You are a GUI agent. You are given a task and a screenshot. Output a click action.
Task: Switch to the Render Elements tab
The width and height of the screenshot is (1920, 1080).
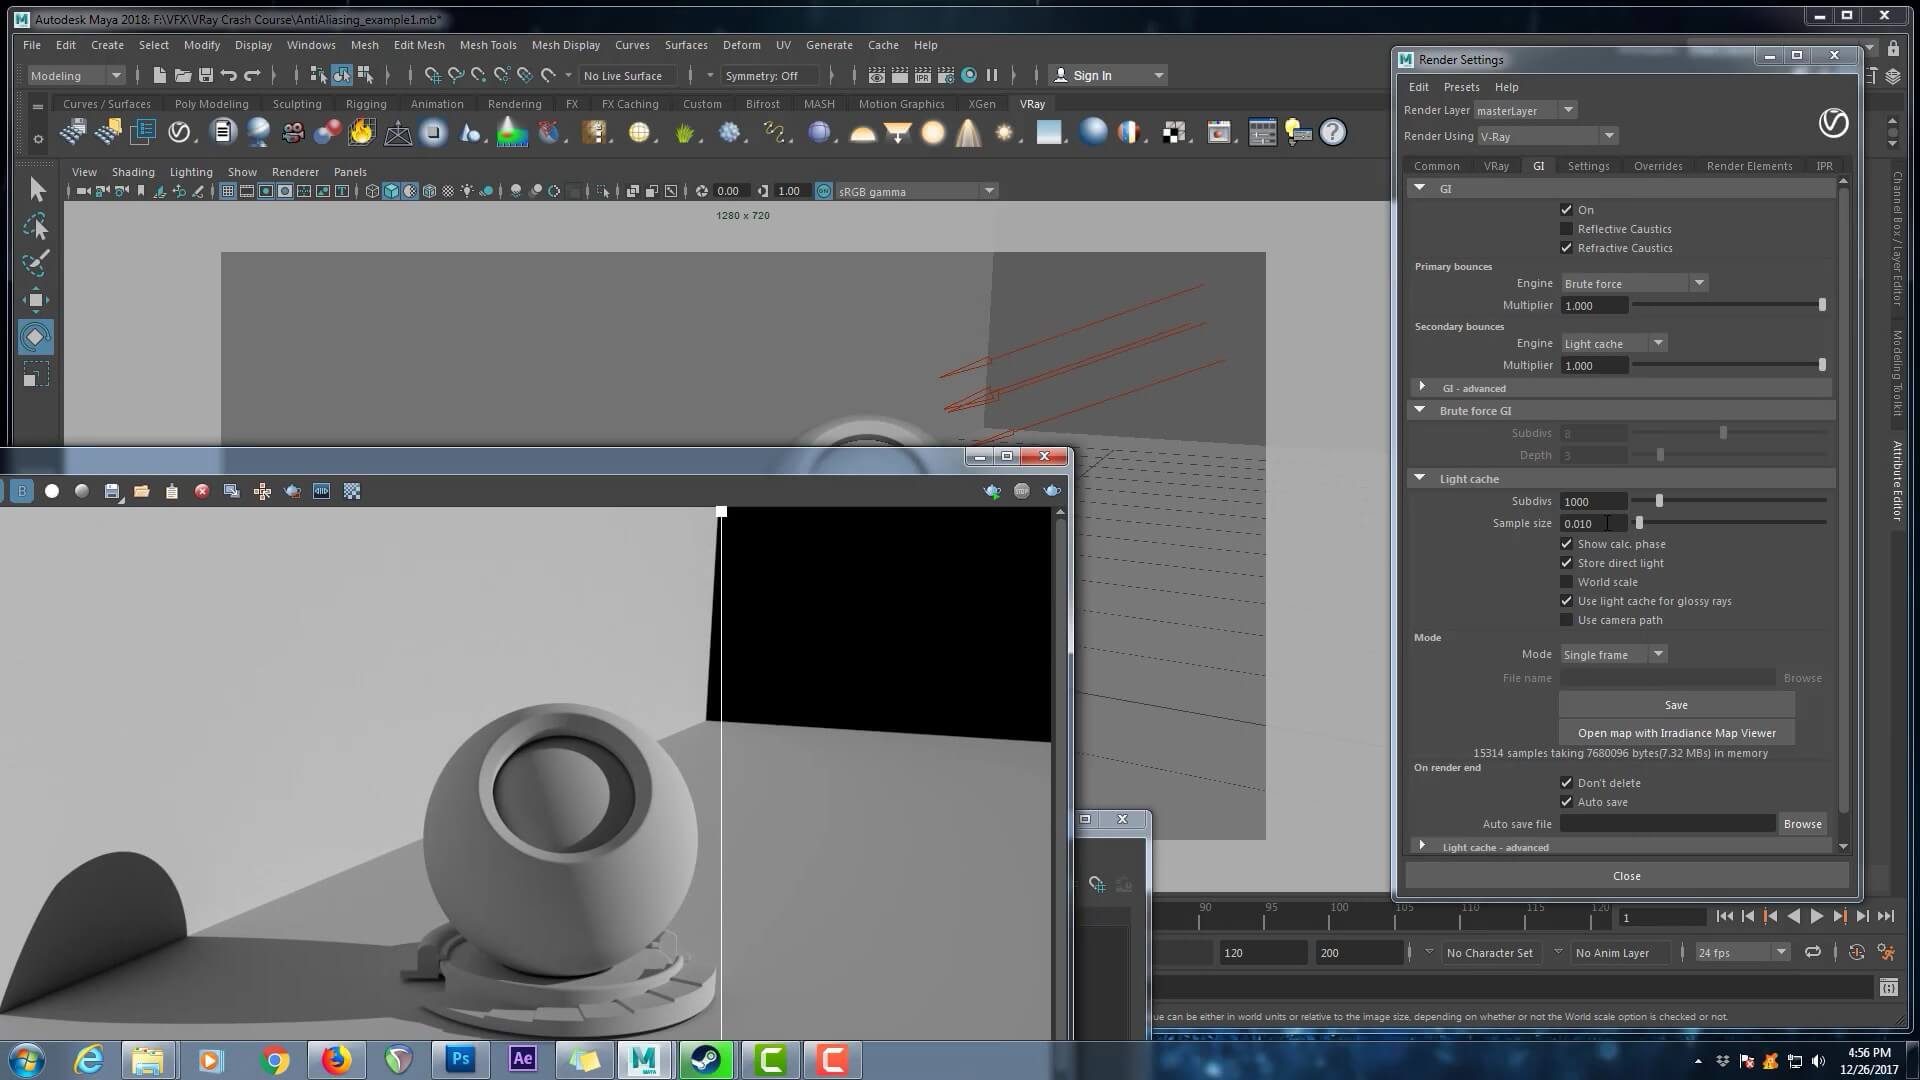pyautogui.click(x=1749, y=166)
